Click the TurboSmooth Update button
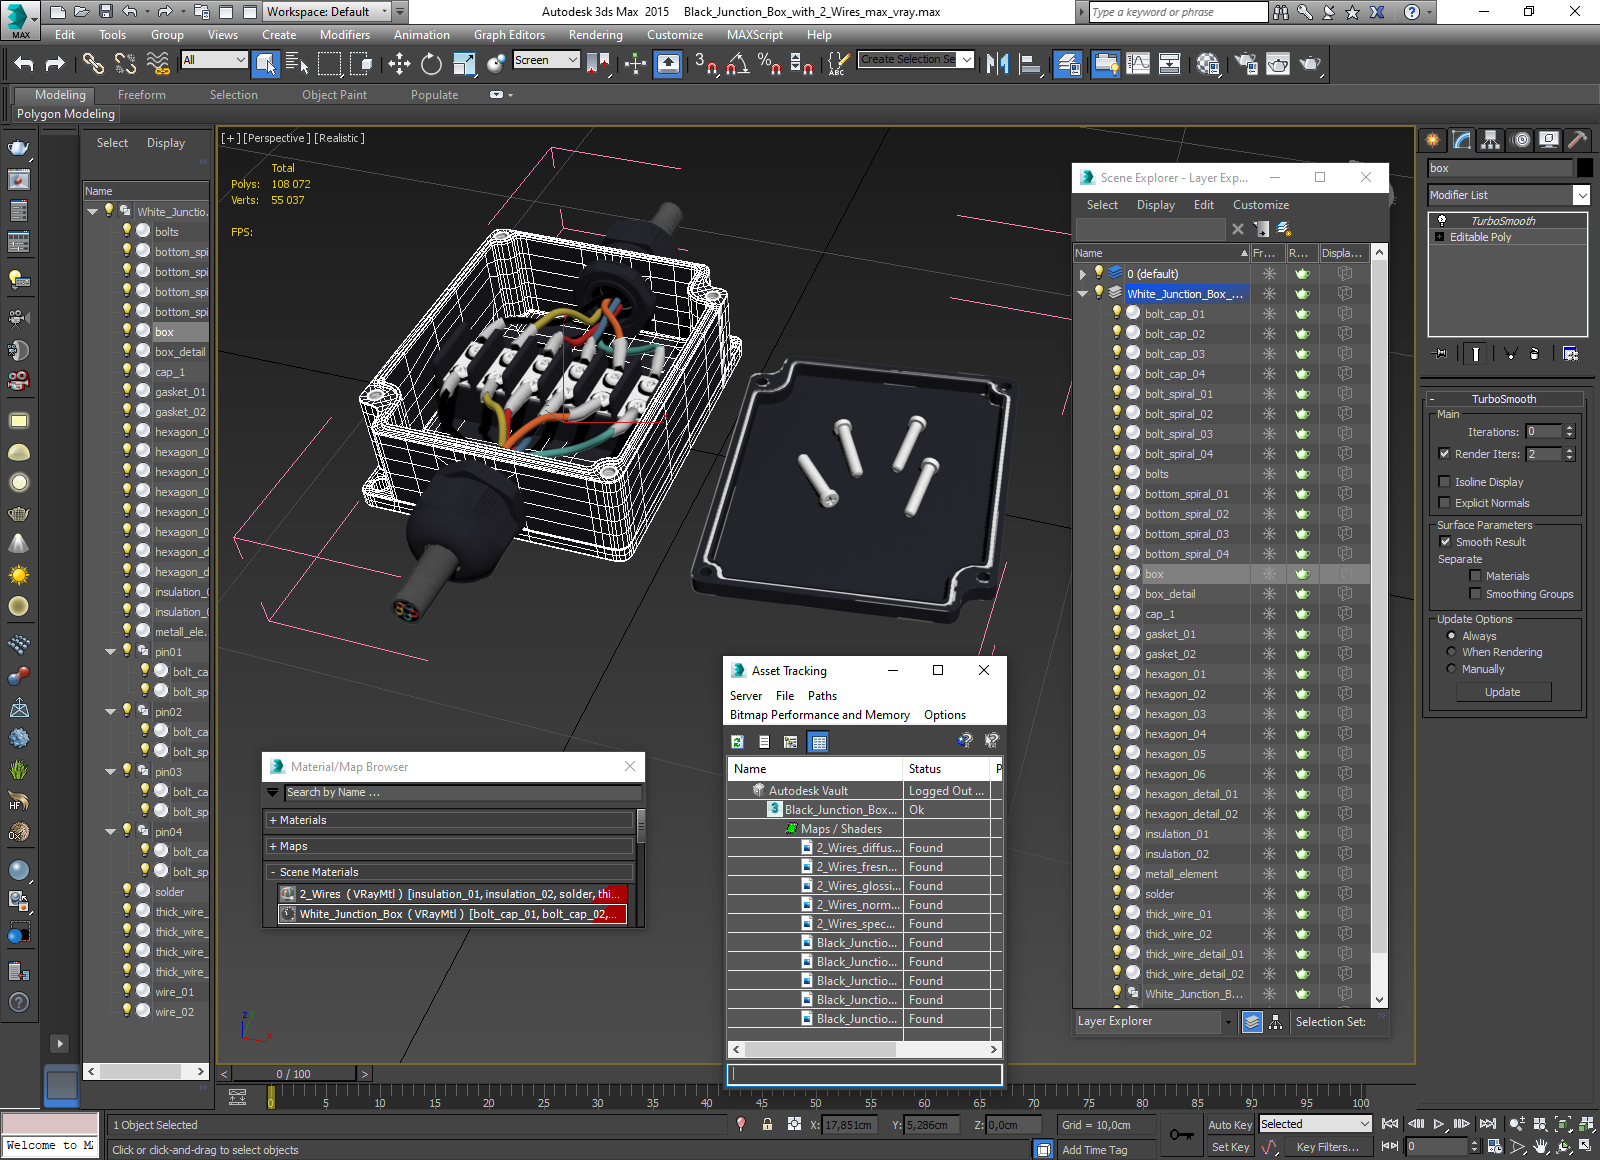1600x1160 pixels. point(1502,692)
